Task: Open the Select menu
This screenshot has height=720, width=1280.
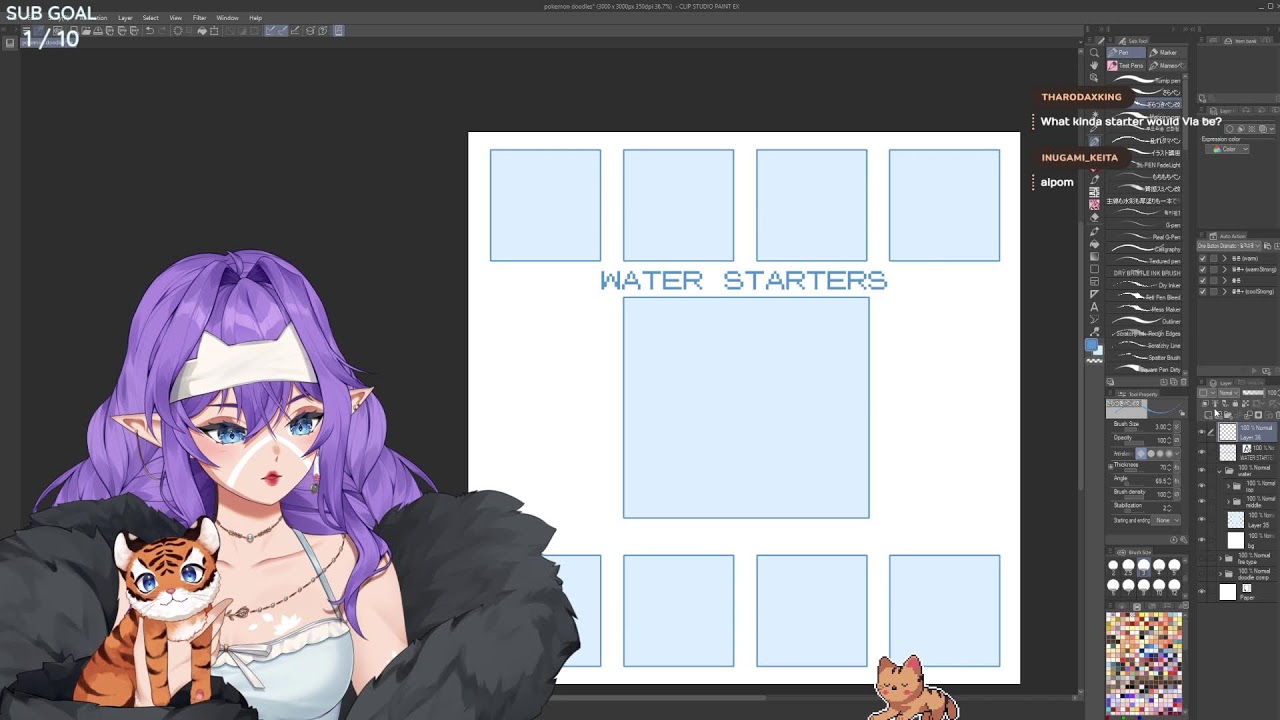Action: click(150, 18)
